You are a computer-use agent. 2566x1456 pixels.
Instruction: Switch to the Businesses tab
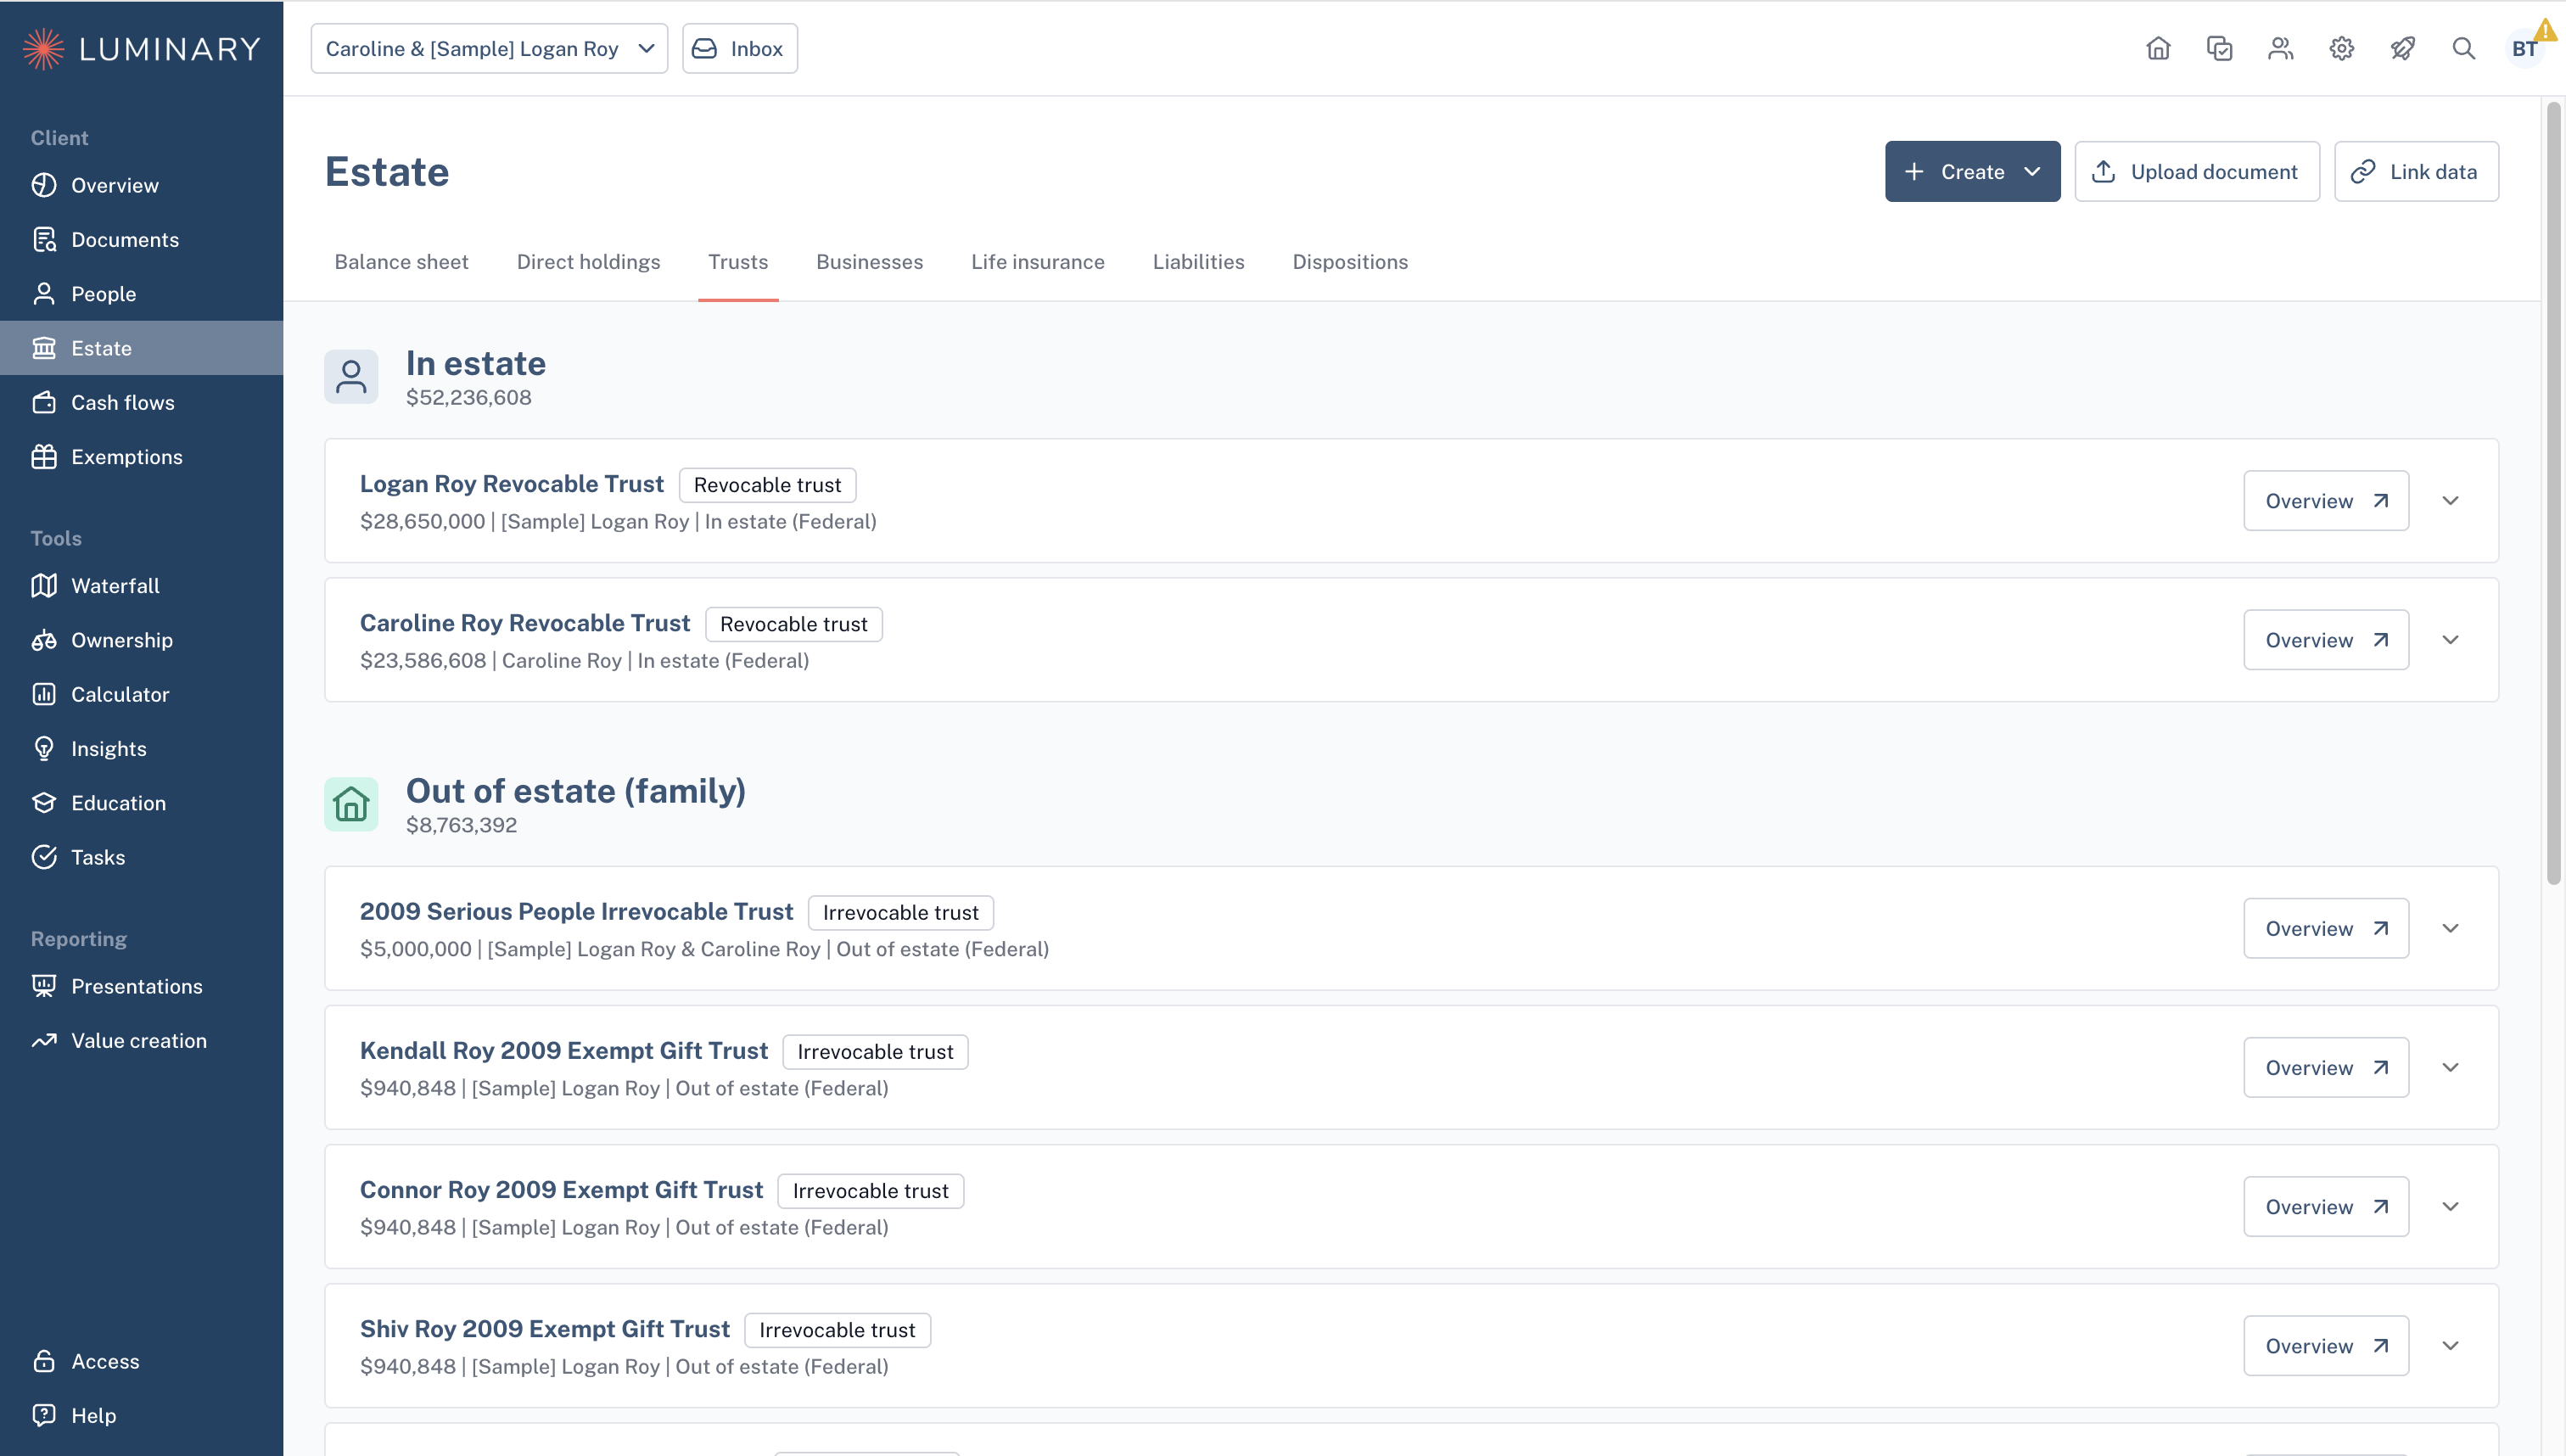869,262
